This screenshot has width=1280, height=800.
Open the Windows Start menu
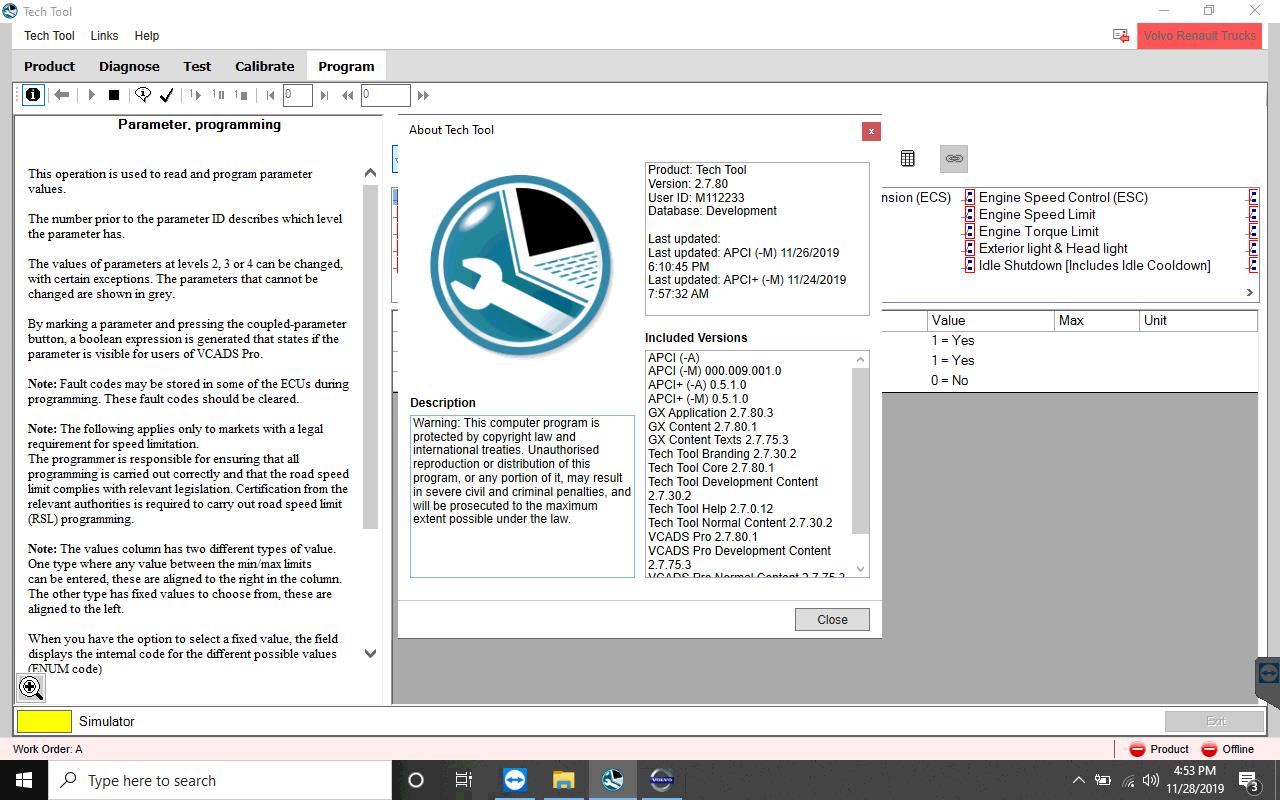click(x=24, y=780)
